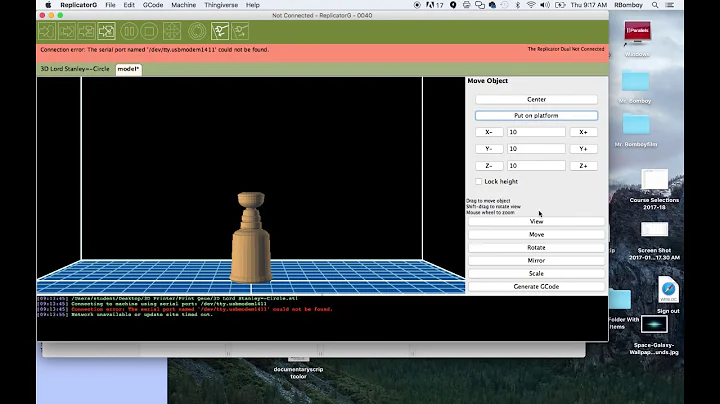
Task: Lower the object with Z- button
Action: [489, 166]
